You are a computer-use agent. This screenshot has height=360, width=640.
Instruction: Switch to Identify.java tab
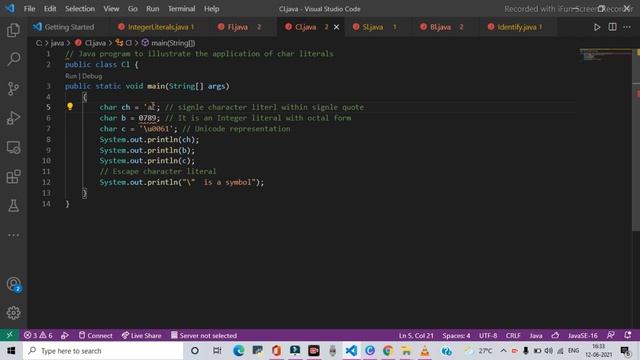pyautogui.click(x=517, y=27)
